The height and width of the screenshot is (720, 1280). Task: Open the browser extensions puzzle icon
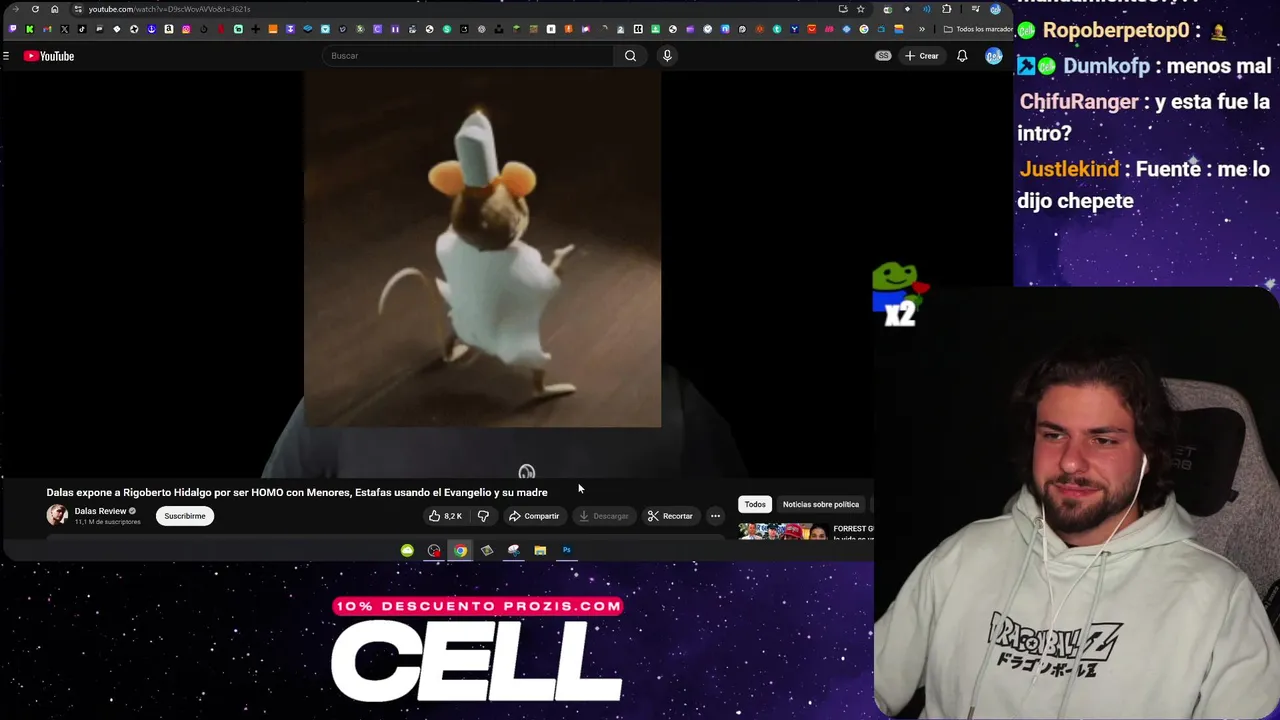pos(947,9)
